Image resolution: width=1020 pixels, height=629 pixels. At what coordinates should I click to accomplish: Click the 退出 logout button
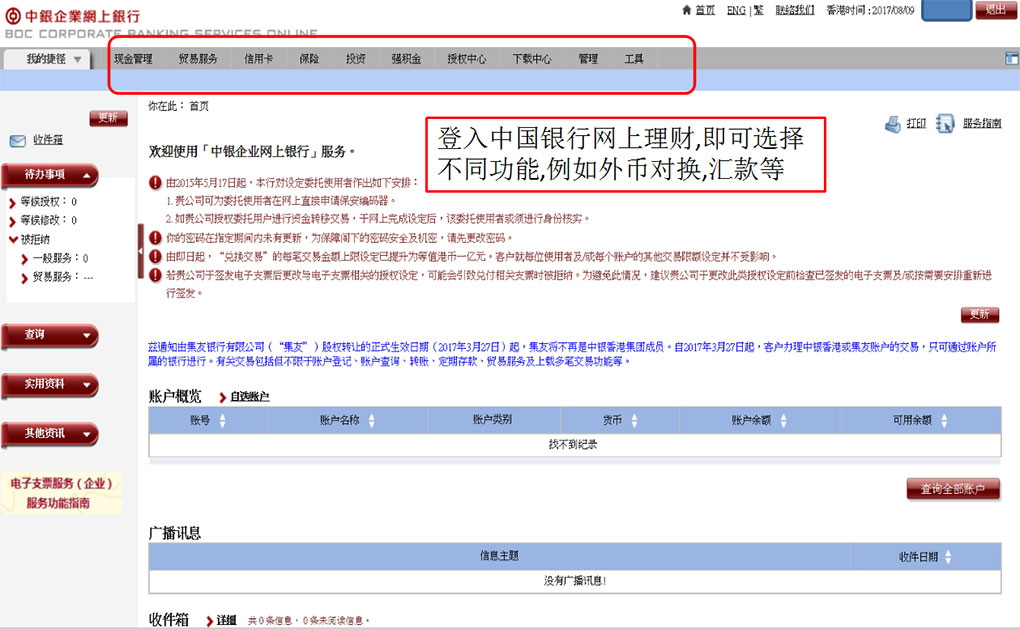tap(994, 10)
